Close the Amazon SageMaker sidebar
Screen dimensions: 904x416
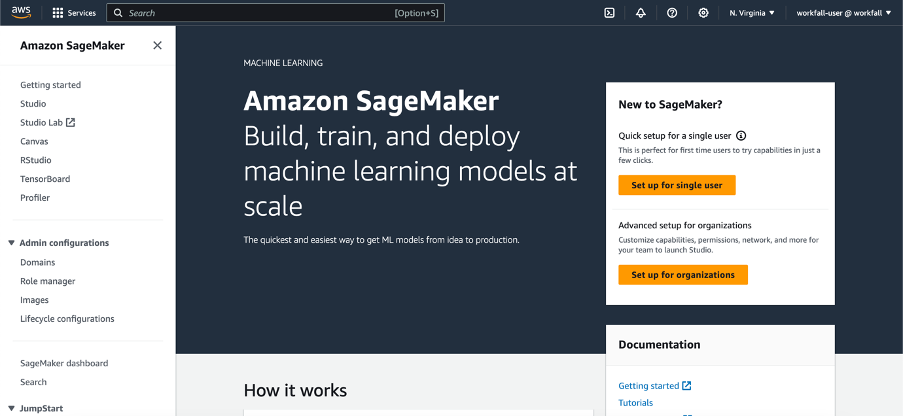tap(157, 46)
